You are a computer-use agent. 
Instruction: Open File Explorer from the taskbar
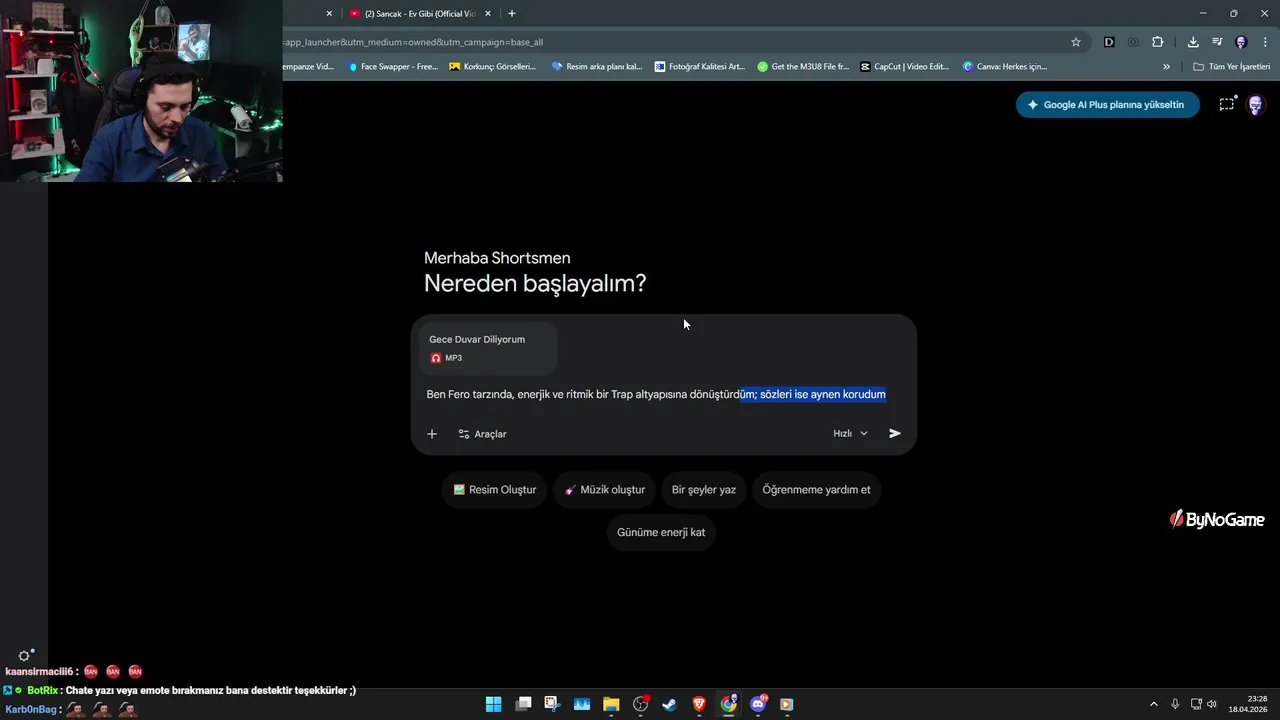coord(611,704)
